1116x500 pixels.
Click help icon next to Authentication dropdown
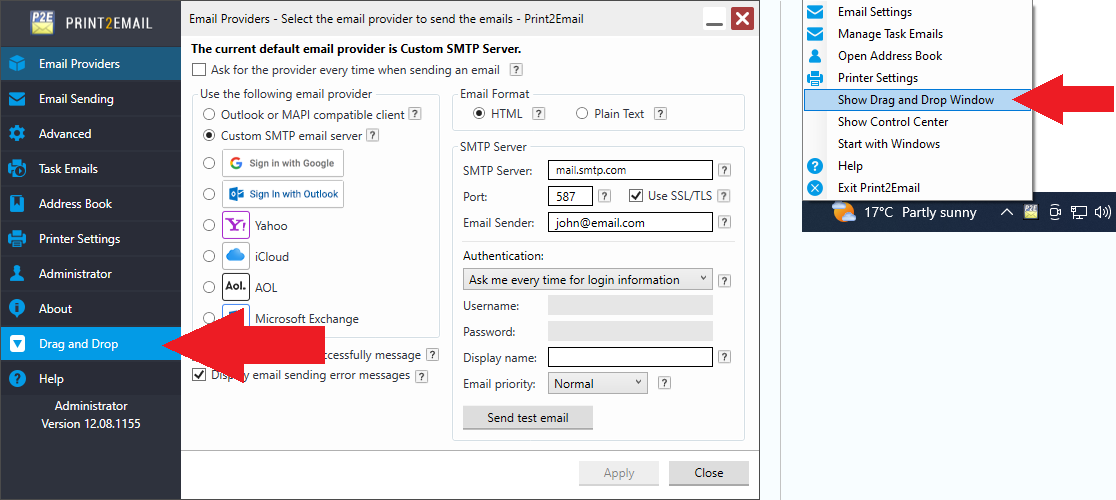click(x=725, y=280)
